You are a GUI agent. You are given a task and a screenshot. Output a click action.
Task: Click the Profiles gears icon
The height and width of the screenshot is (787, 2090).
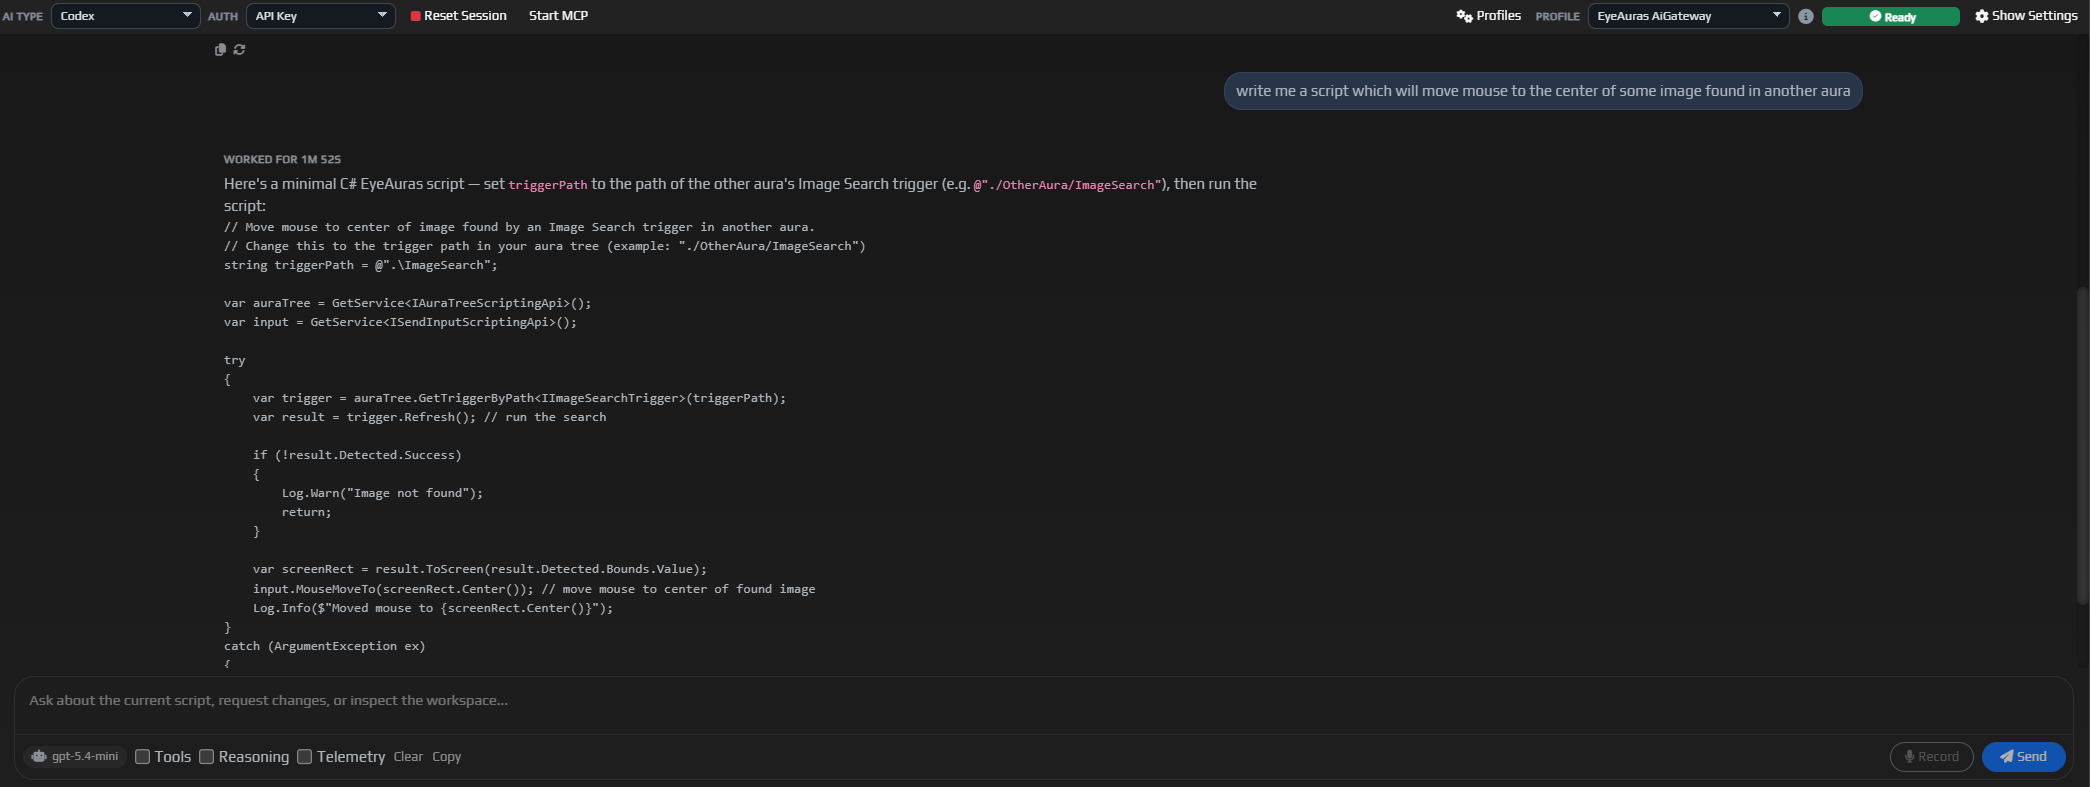1464,16
